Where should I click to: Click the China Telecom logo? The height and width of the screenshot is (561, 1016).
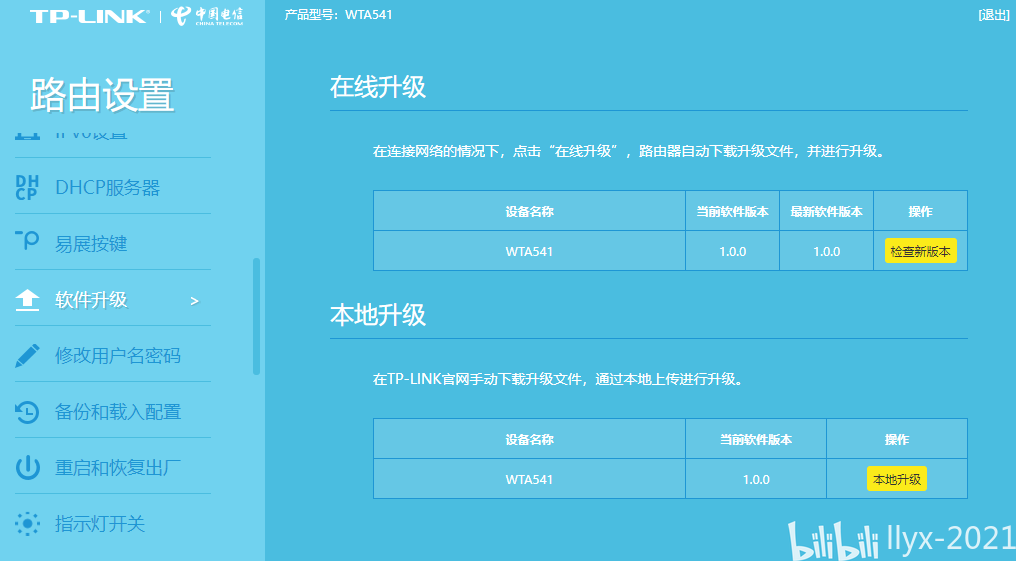coord(207,16)
